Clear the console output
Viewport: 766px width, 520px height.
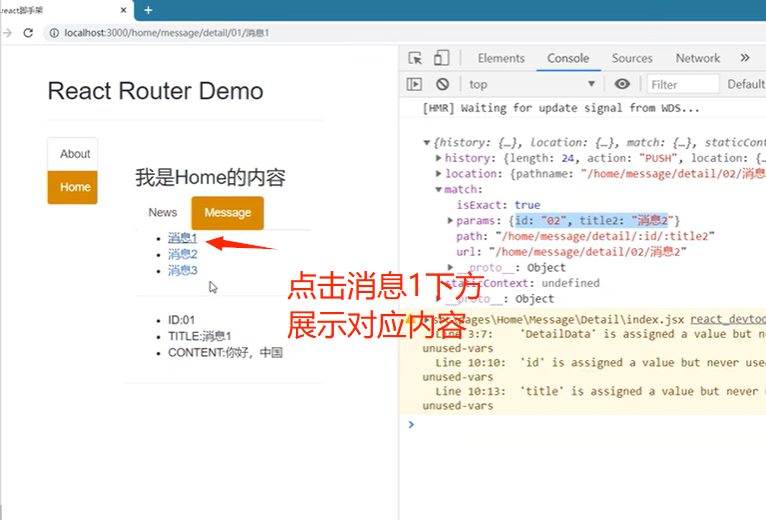point(443,84)
